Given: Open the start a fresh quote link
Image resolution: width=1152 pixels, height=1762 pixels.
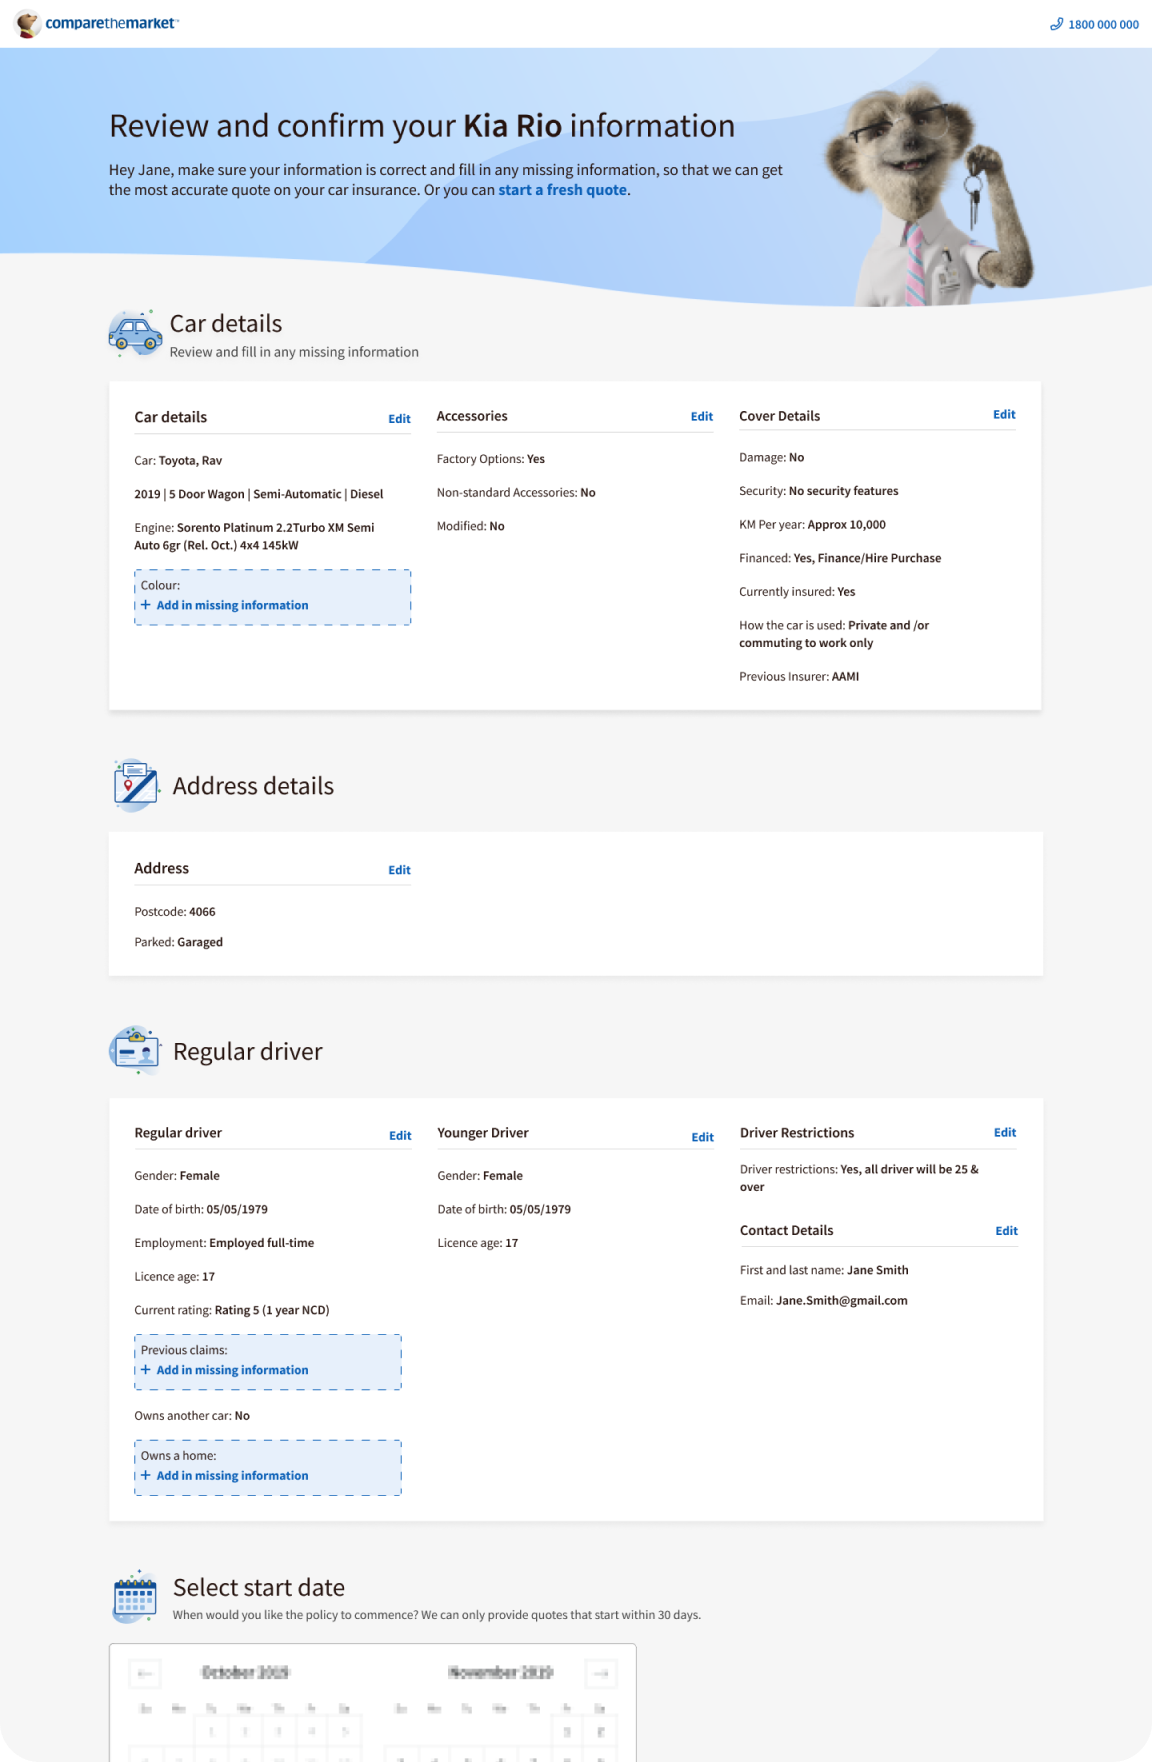Looking at the screenshot, I should (563, 190).
